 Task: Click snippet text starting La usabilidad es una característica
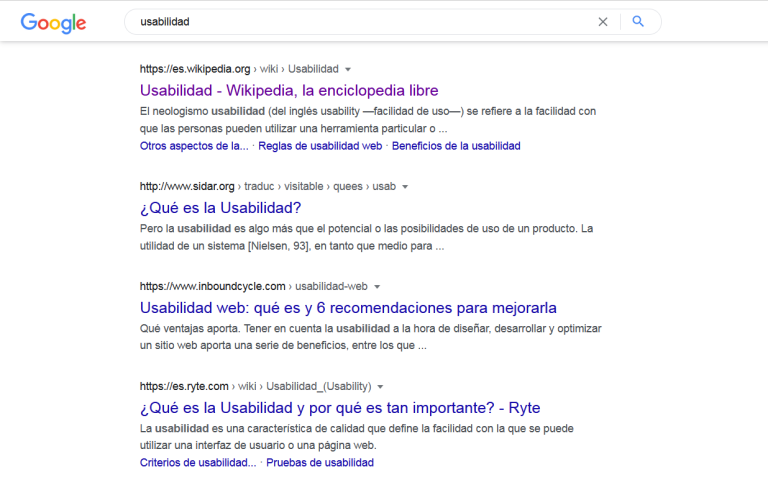click(357, 437)
